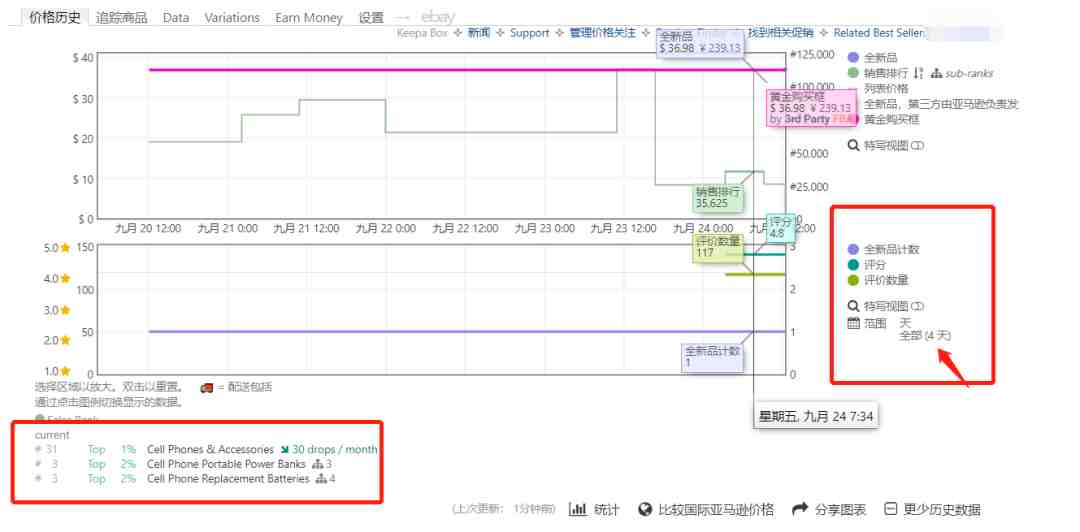Viewport: 1080px width, 532px height.
Task: Click the 分享图表 share arrow icon
Action: (799, 510)
